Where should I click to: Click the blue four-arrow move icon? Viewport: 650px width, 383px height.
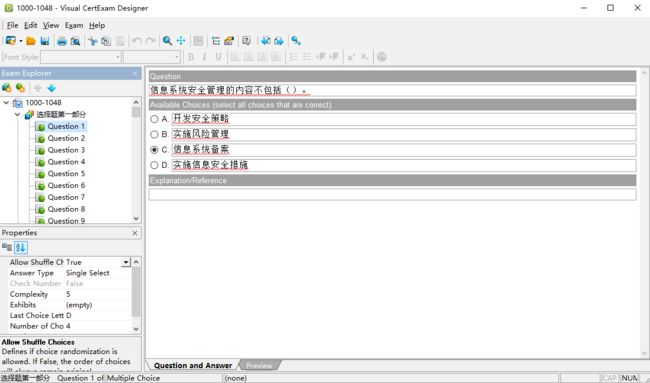pos(181,41)
